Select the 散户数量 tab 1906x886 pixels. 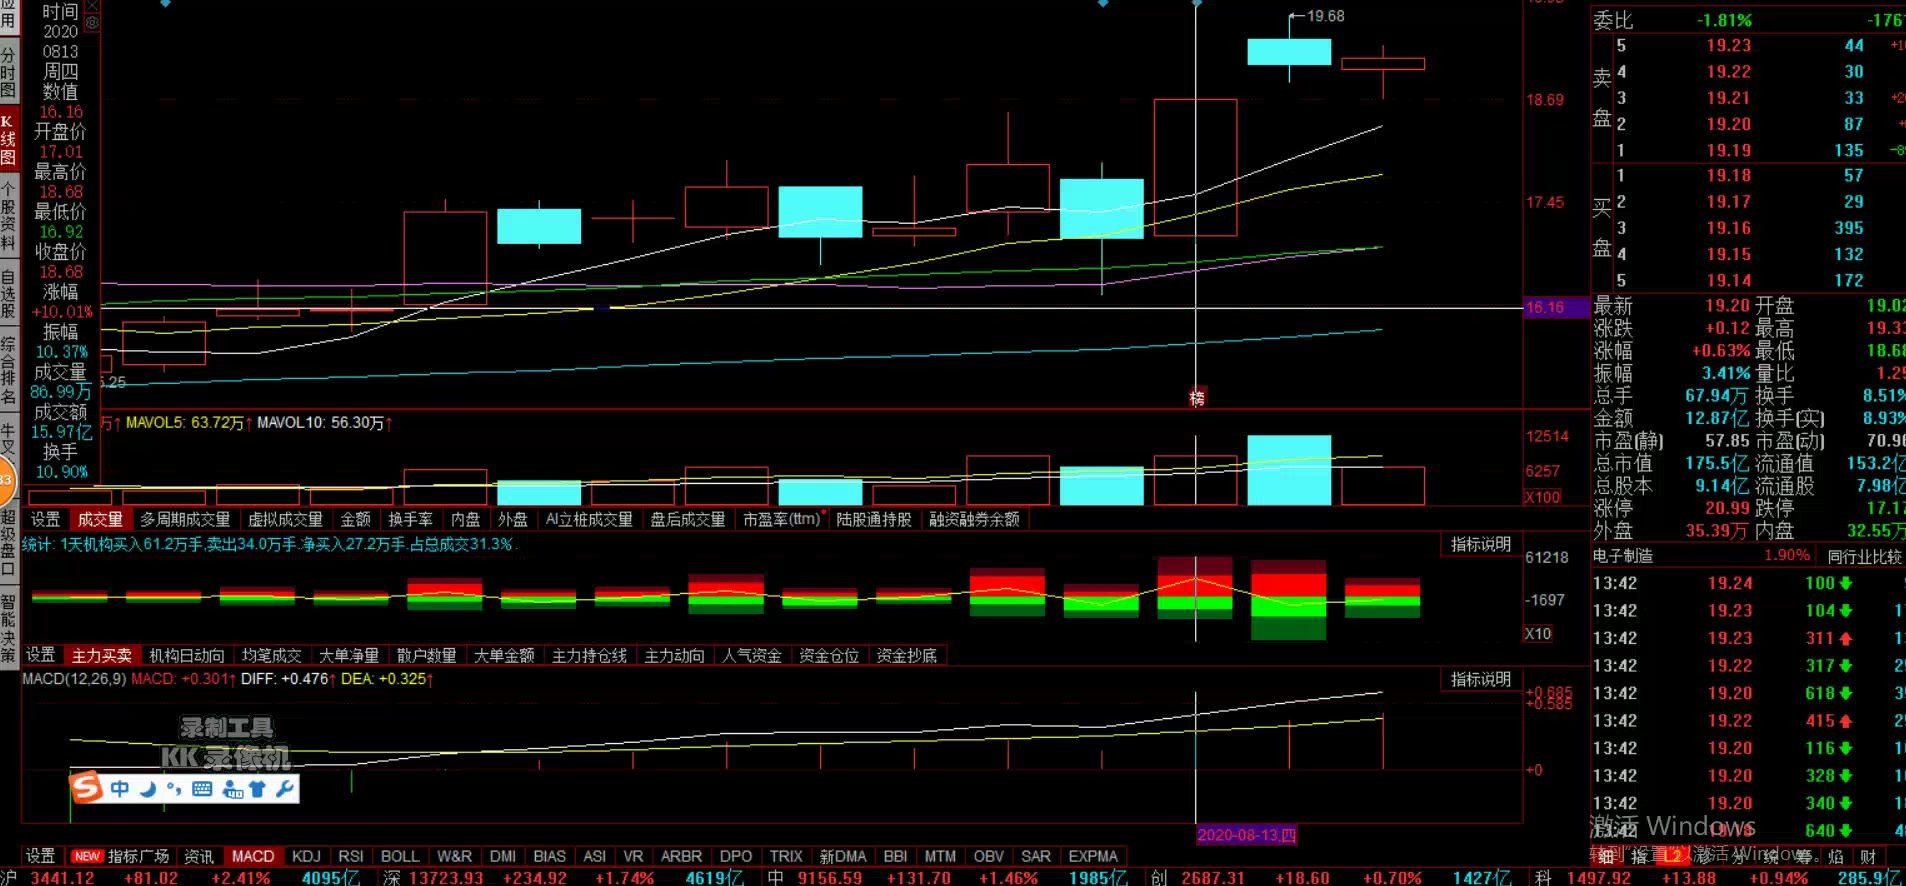(x=426, y=655)
